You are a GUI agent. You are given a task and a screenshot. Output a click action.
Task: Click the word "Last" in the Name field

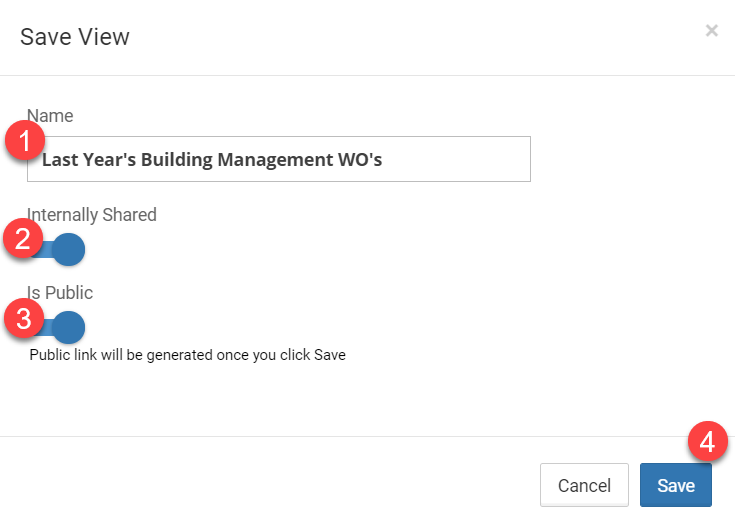coord(60,159)
